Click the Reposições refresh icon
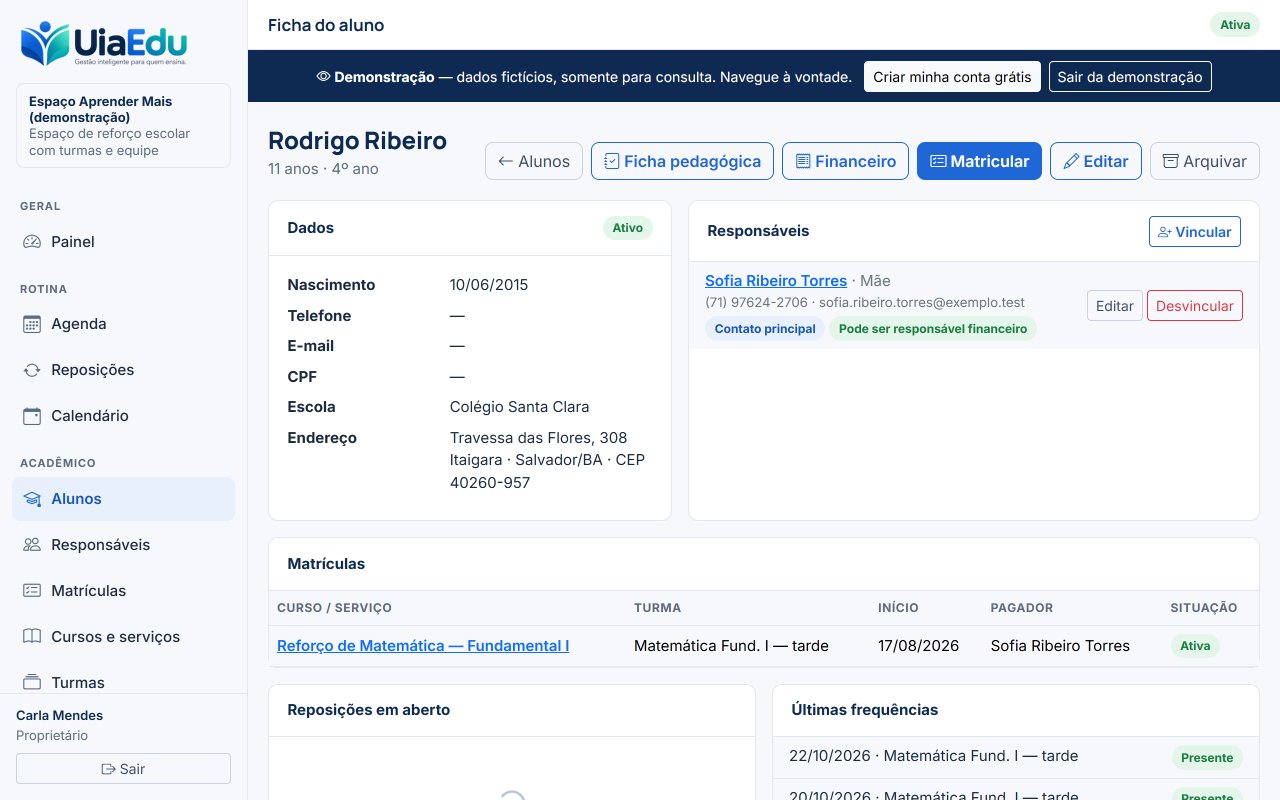 (x=32, y=370)
